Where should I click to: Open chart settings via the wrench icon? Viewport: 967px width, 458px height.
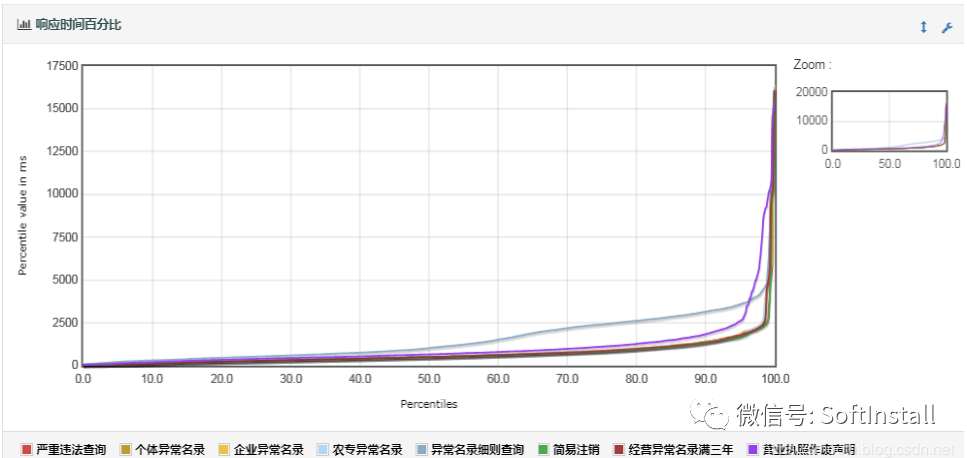(x=947, y=27)
